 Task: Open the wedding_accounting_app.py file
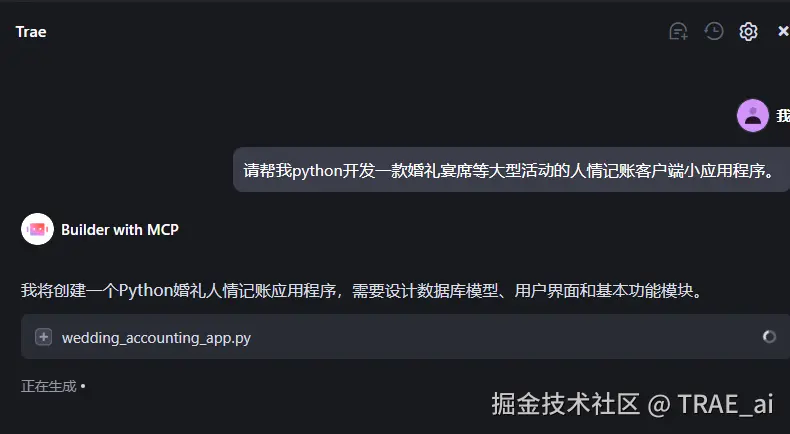[x=156, y=337]
